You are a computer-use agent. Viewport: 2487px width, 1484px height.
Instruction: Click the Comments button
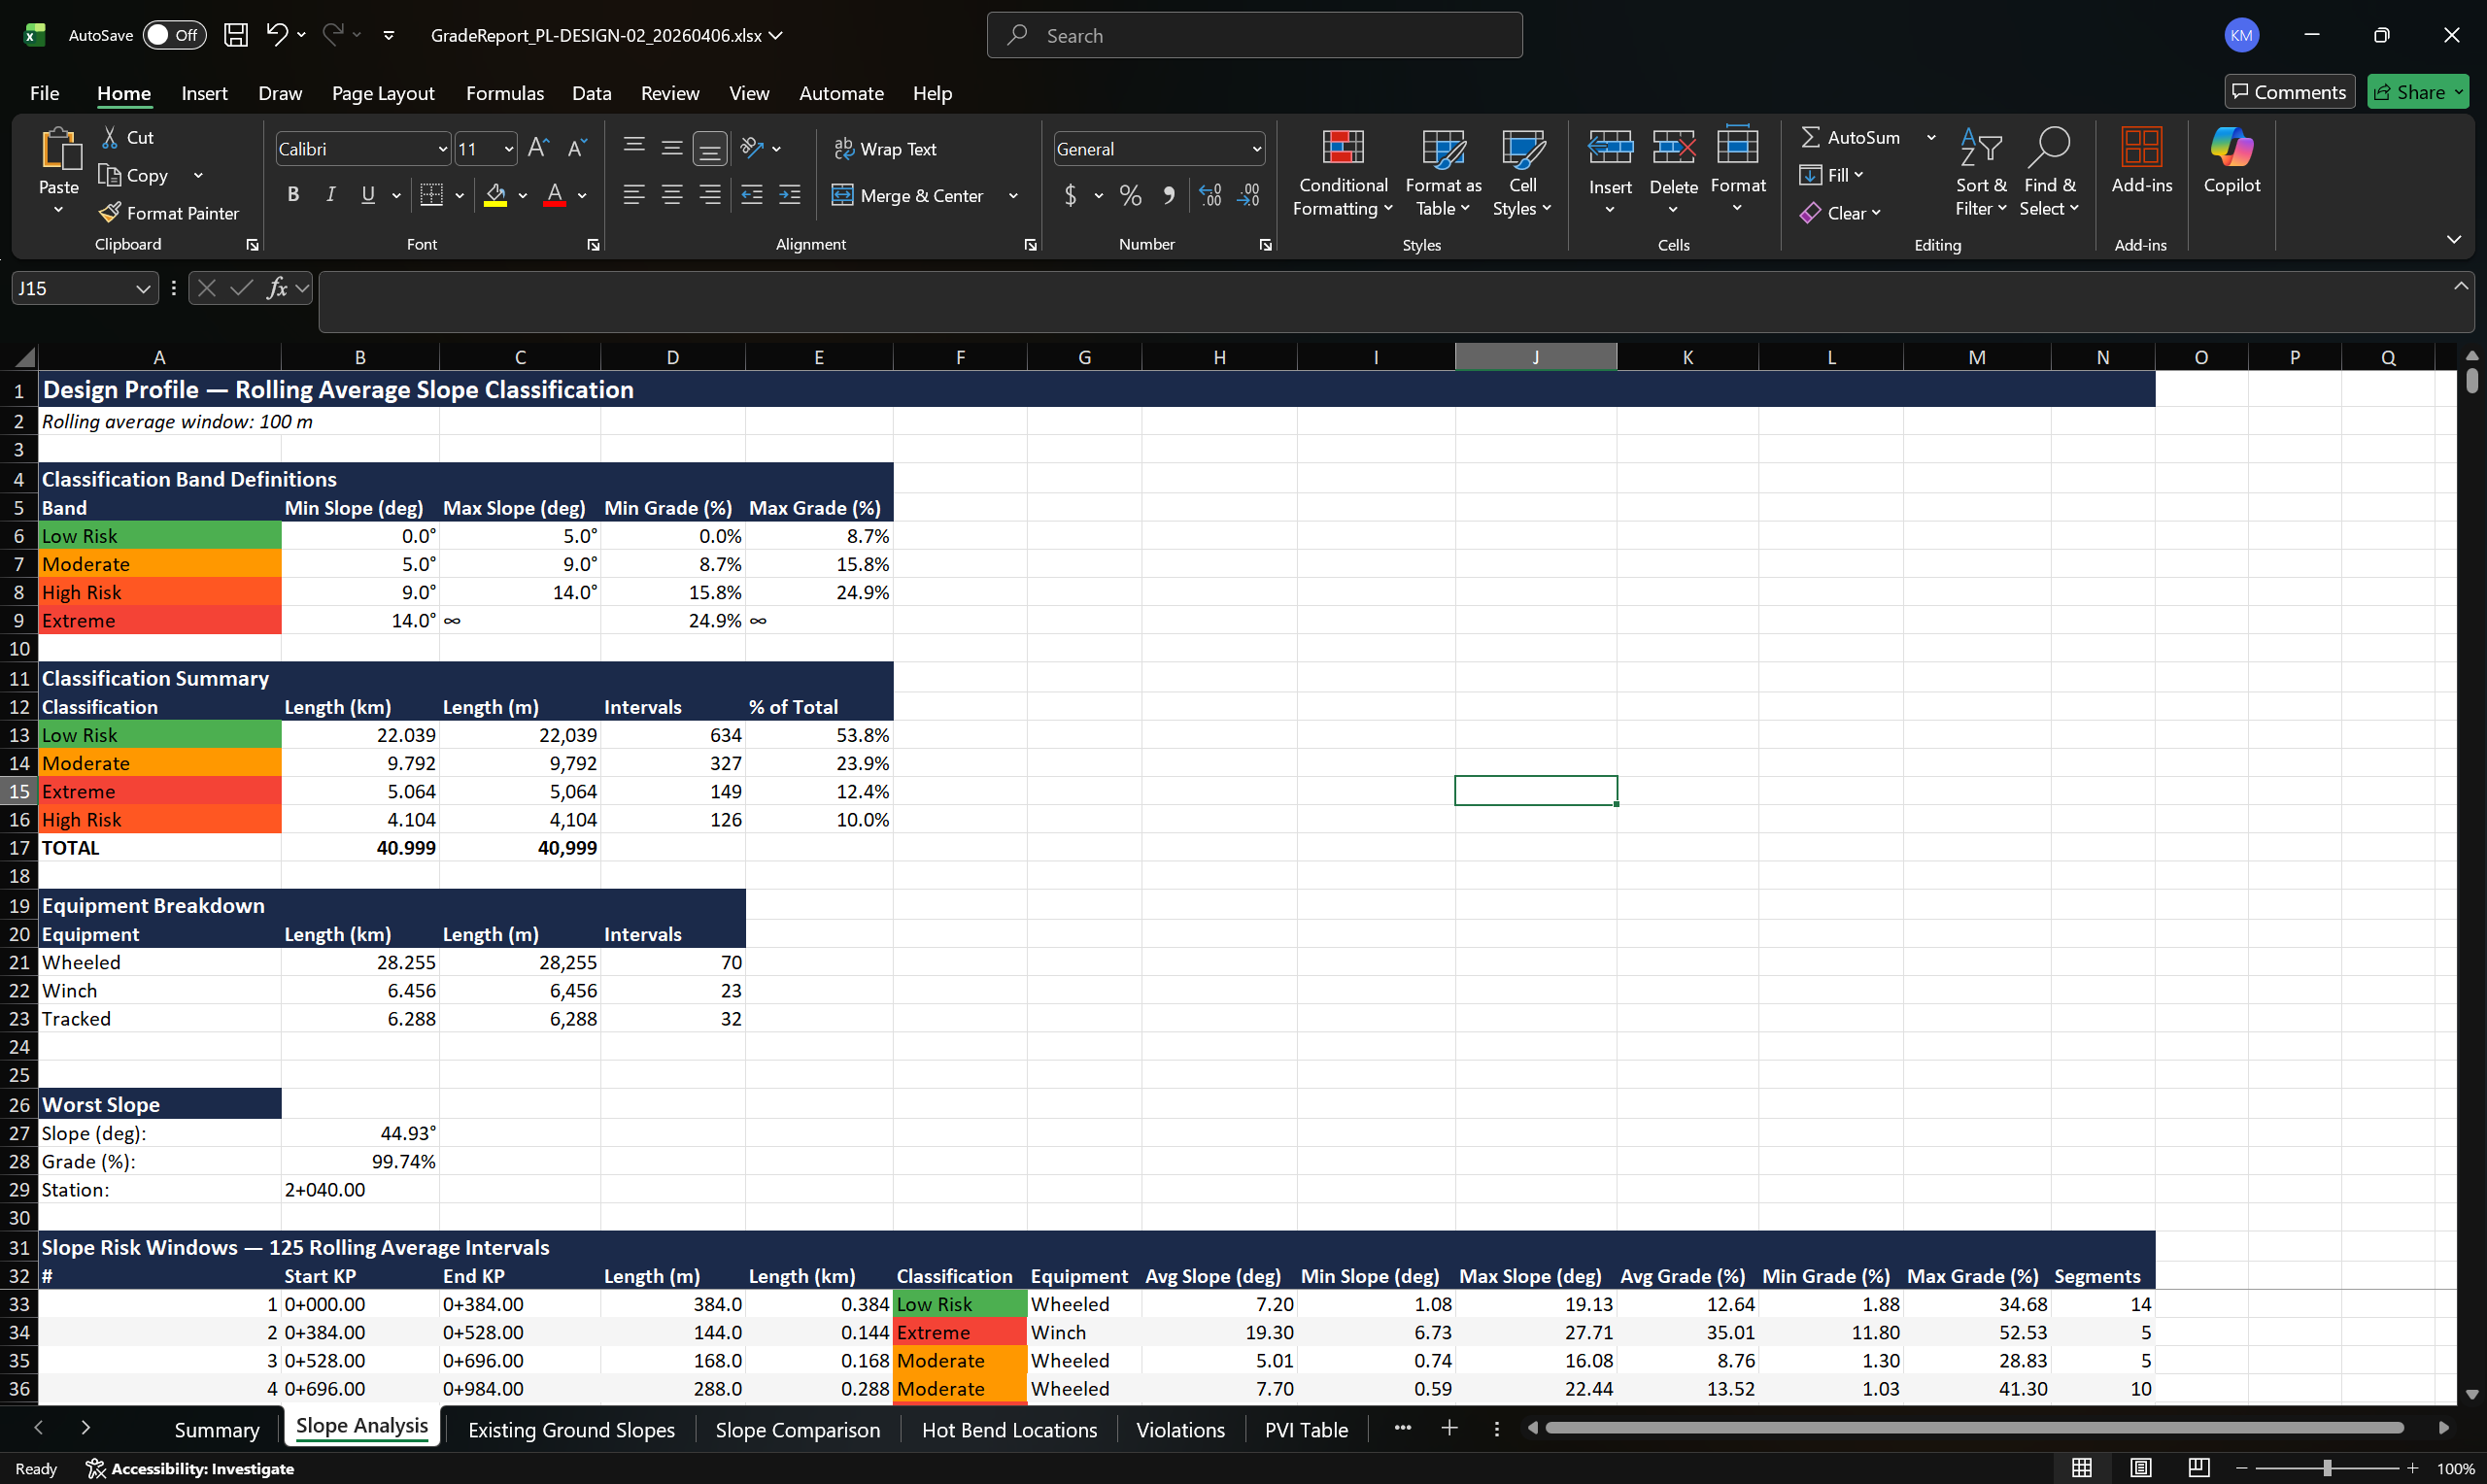2289,91
